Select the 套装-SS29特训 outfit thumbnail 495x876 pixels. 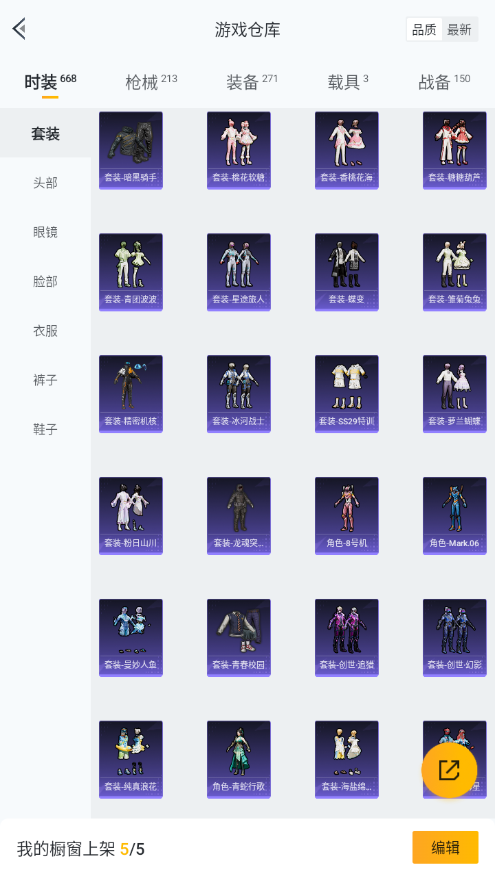[x=347, y=394]
